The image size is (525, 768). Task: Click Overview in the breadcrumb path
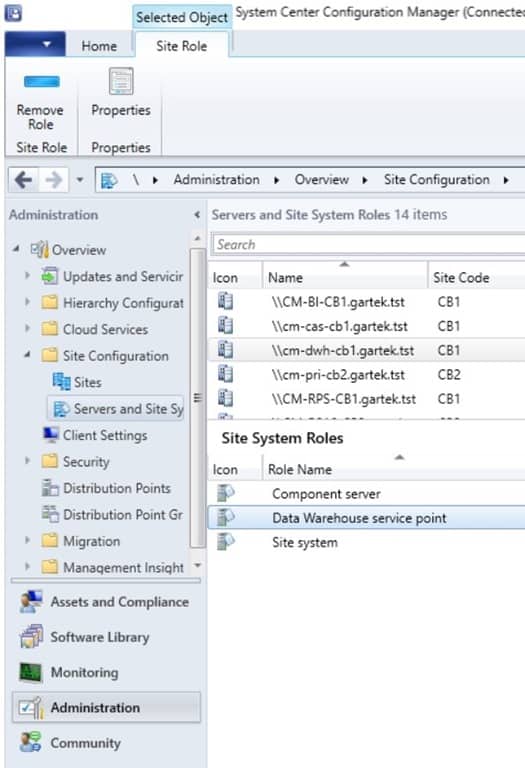(322, 180)
